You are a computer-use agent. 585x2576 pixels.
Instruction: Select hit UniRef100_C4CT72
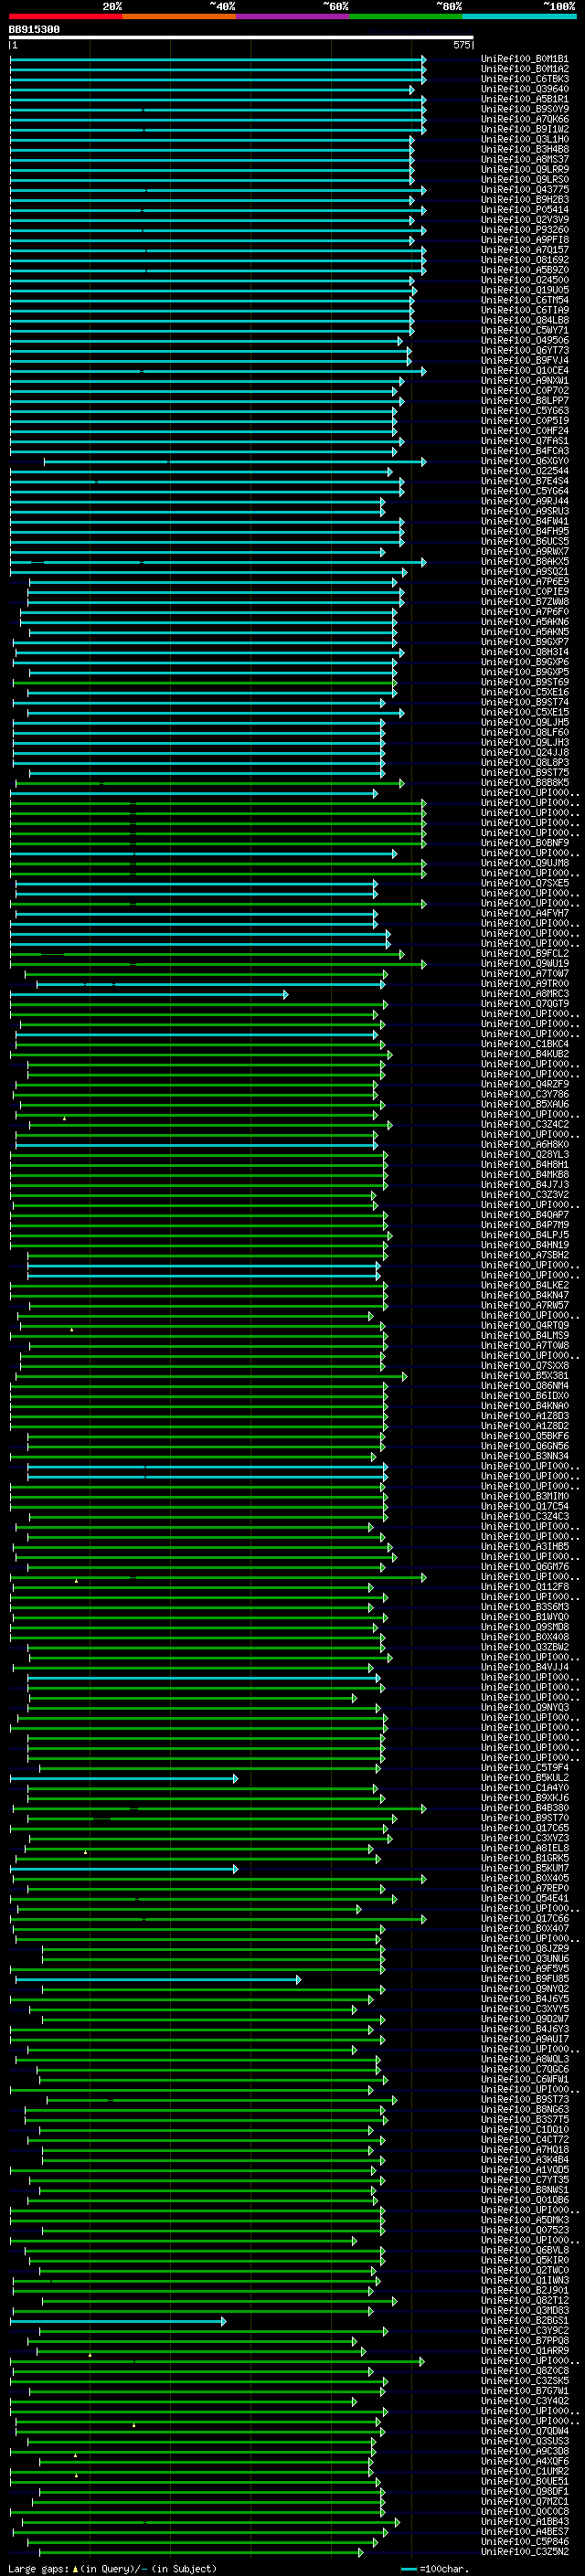click(x=525, y=2140)
